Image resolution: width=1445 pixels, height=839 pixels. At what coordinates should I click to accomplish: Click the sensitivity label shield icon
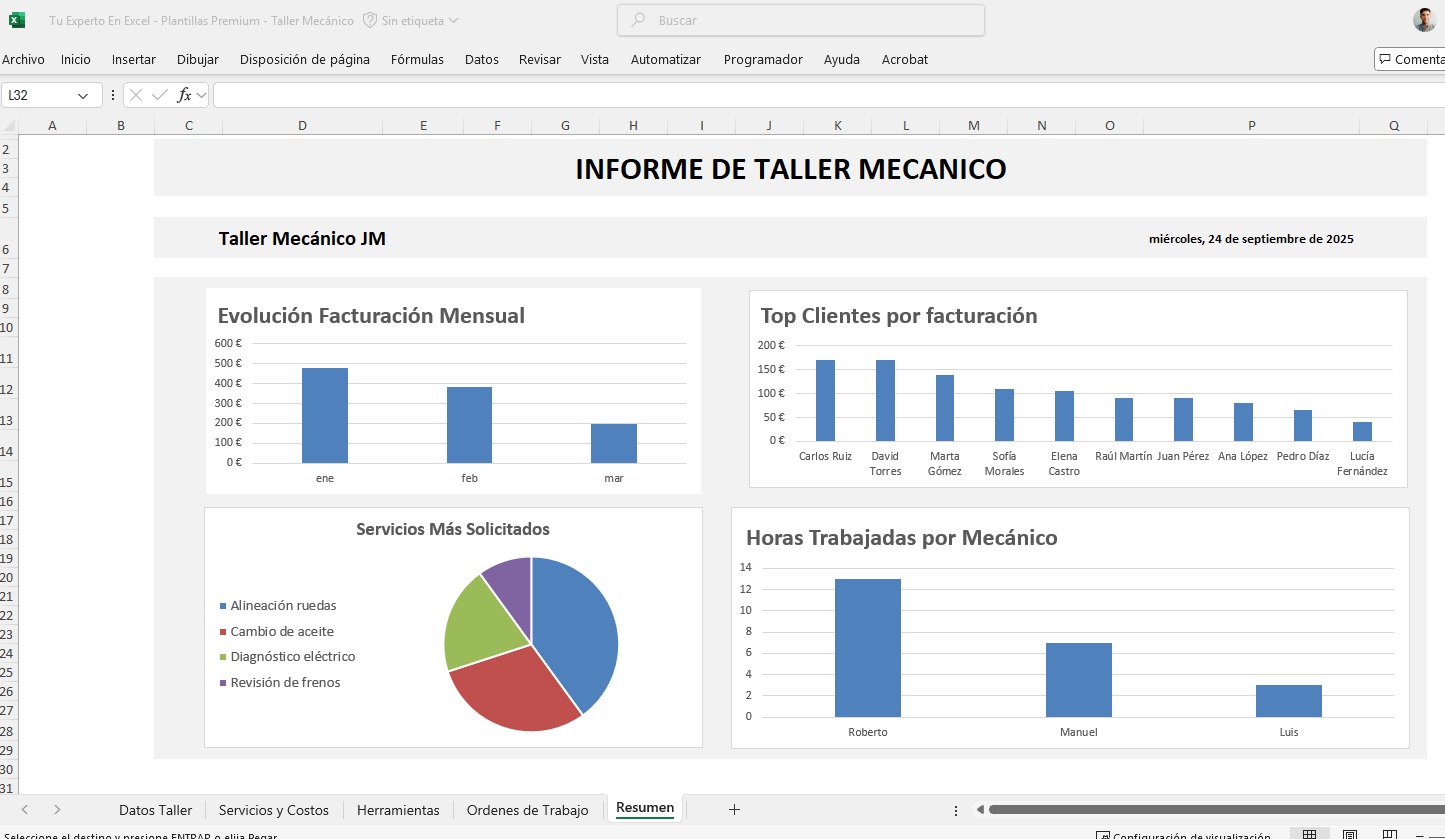(x=370, y=20)
